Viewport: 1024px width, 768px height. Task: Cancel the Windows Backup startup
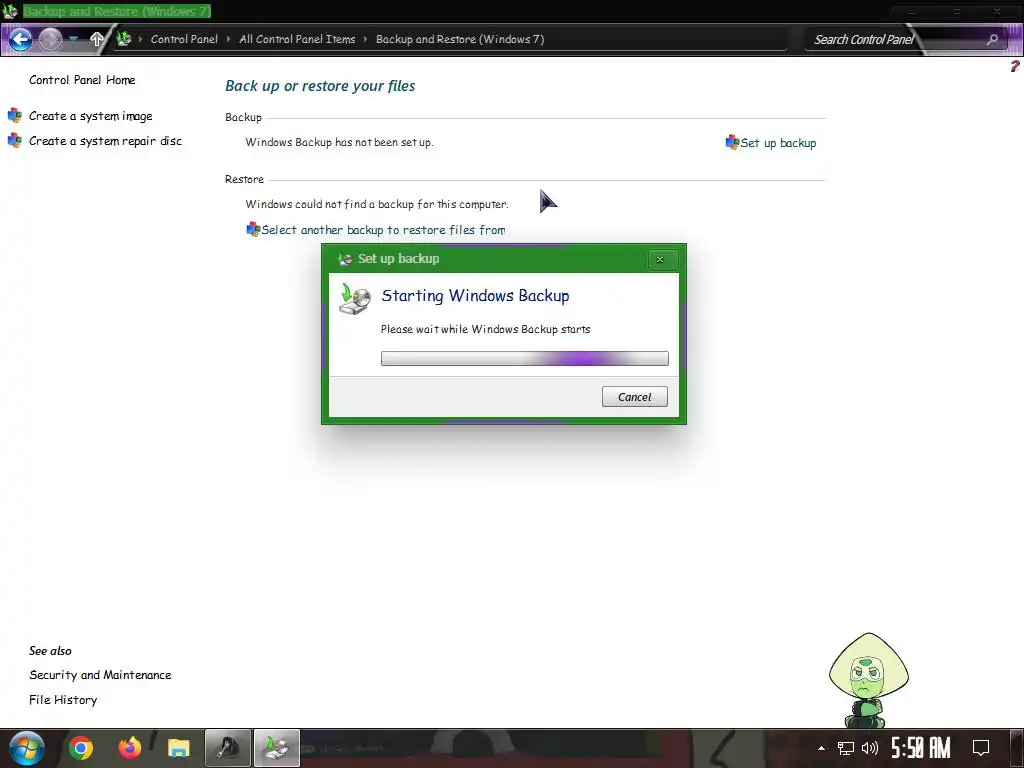pos(635,396)
